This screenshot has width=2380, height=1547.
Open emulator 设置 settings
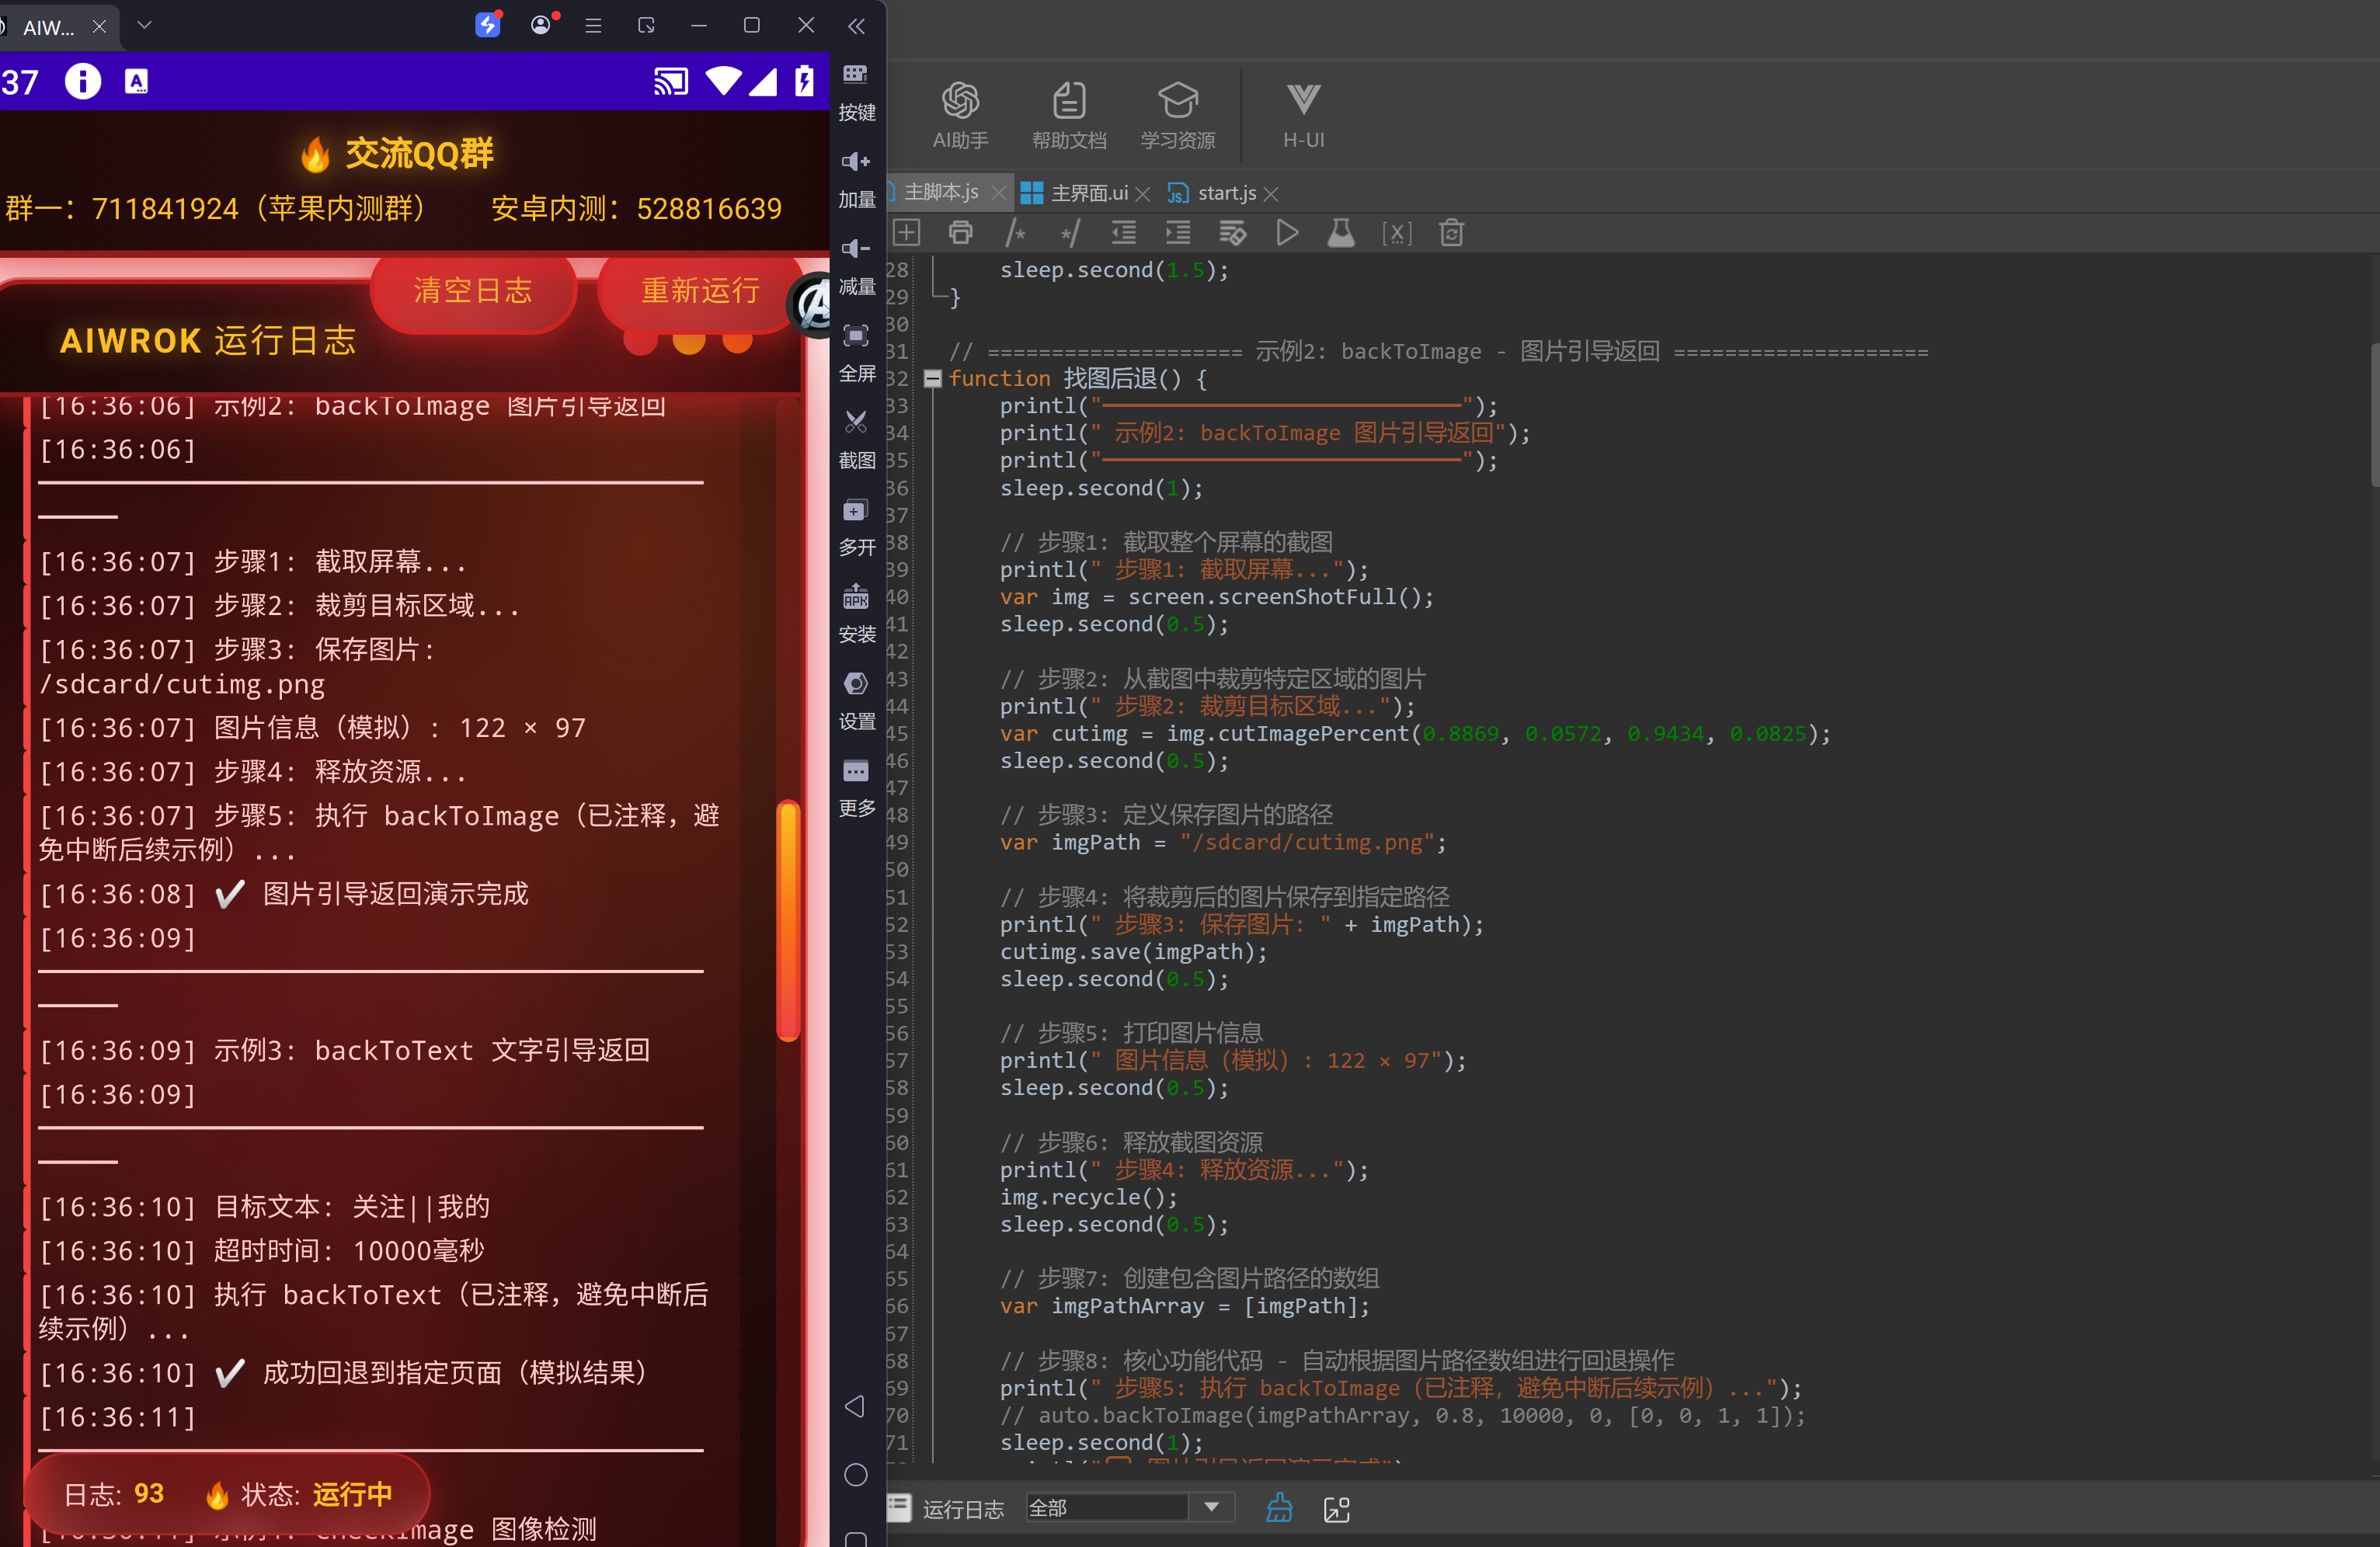(x=856, y=701)
